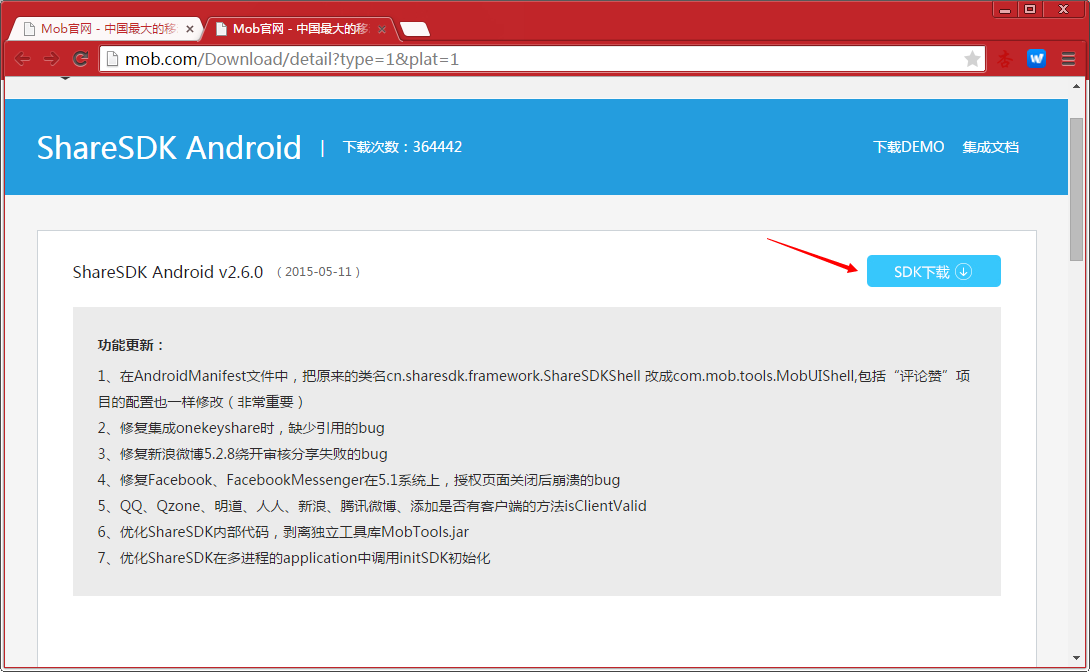1090x672 pixels.
Task: Select the second Mob官网 tab
Action: (299, 28)
